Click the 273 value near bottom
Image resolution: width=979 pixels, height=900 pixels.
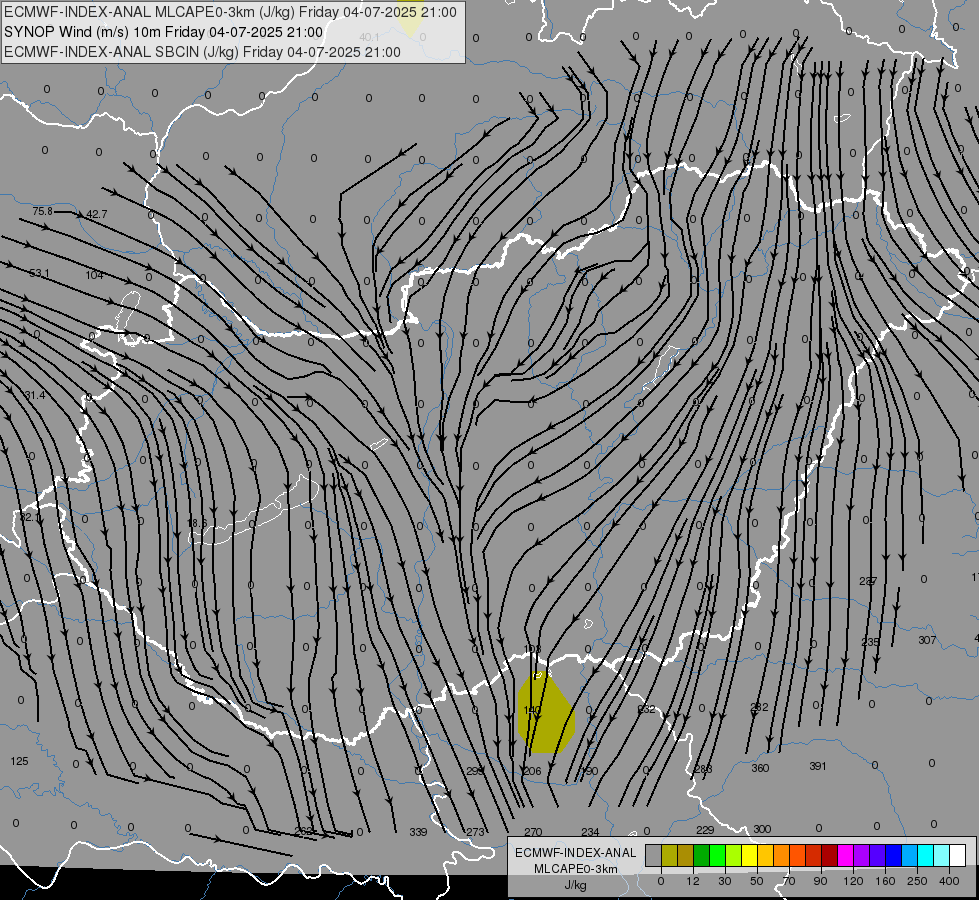pyautogui.click(x=475, y=832)
